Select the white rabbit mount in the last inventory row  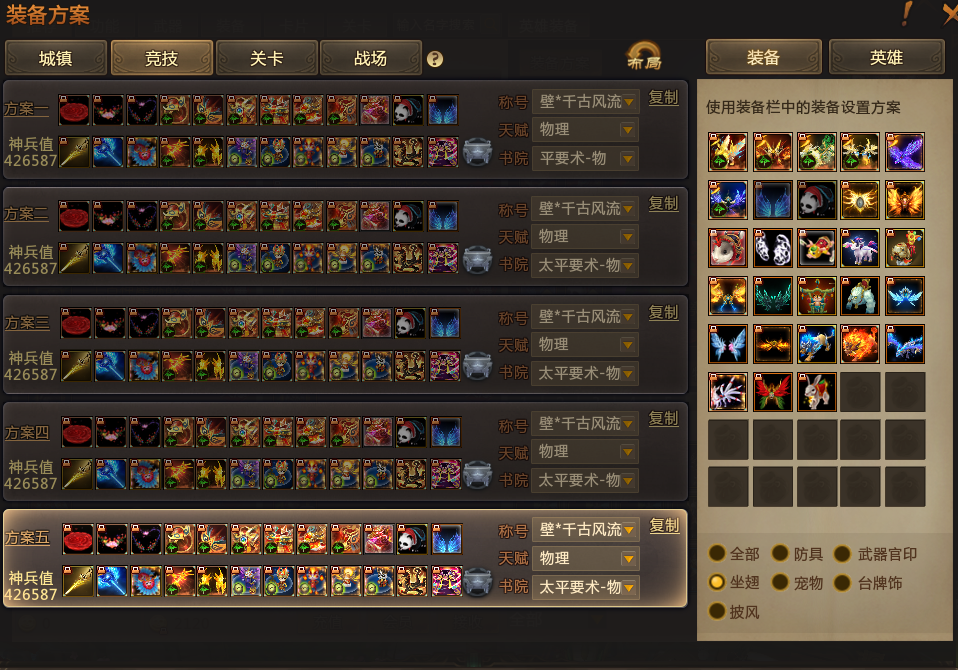[817, 391]
